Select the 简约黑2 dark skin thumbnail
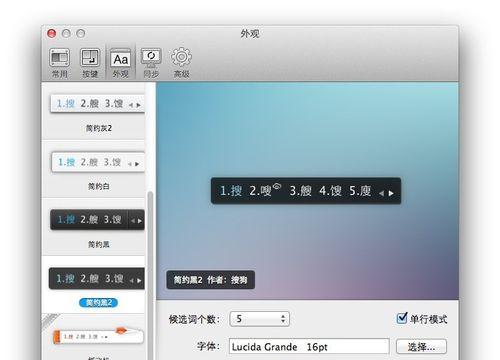 pyautogui.click(x=97, y=278)
